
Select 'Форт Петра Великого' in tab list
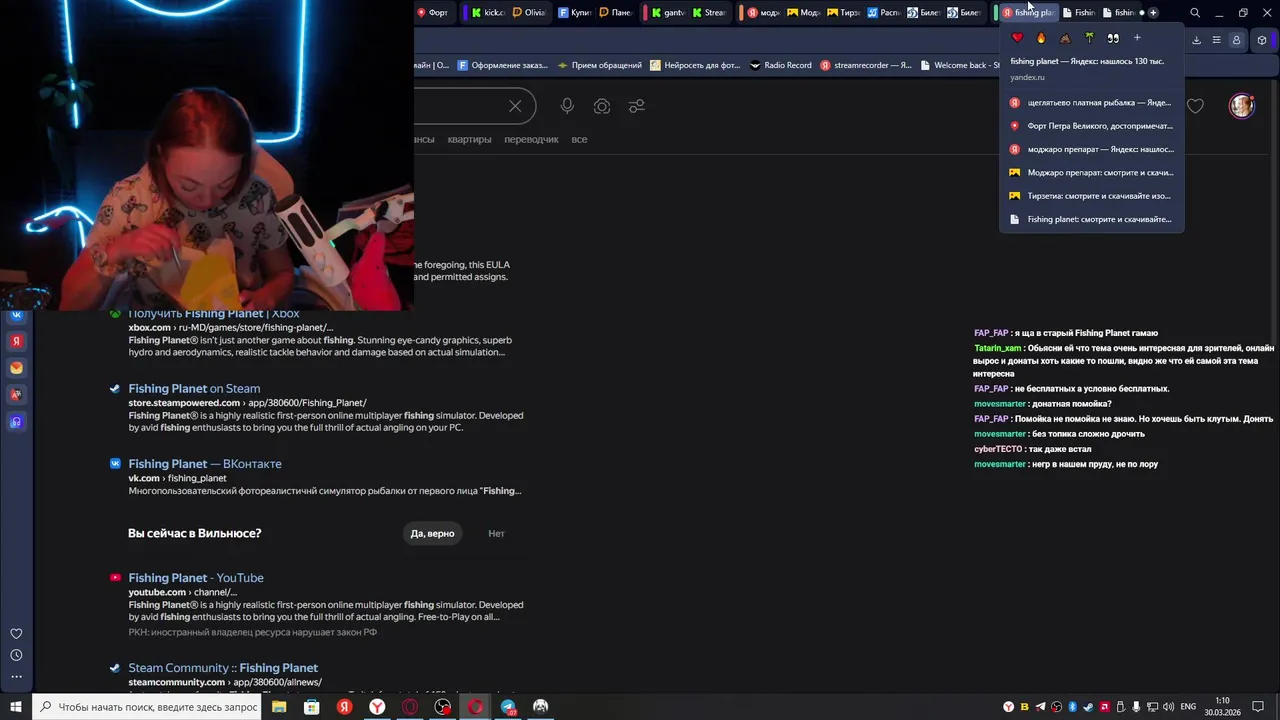pyautogui.click(x=1091, y=126)
